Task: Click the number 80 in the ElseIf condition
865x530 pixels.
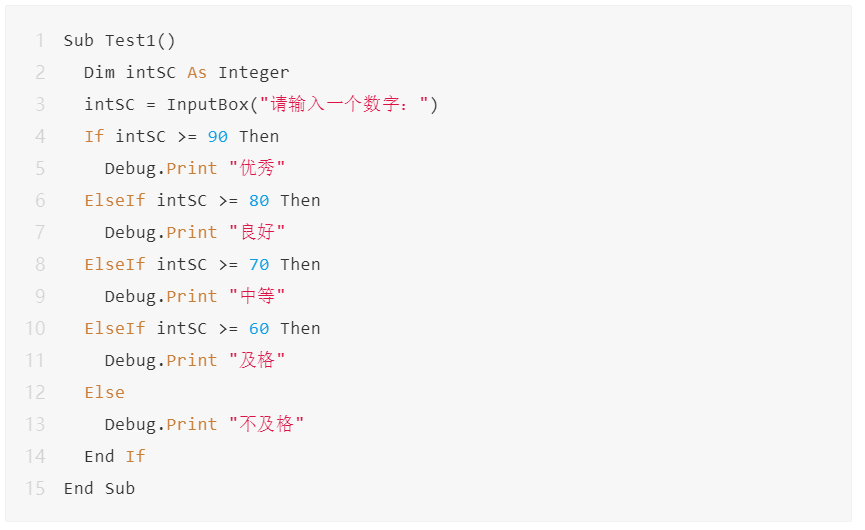Action: click(x=259, y=201)
